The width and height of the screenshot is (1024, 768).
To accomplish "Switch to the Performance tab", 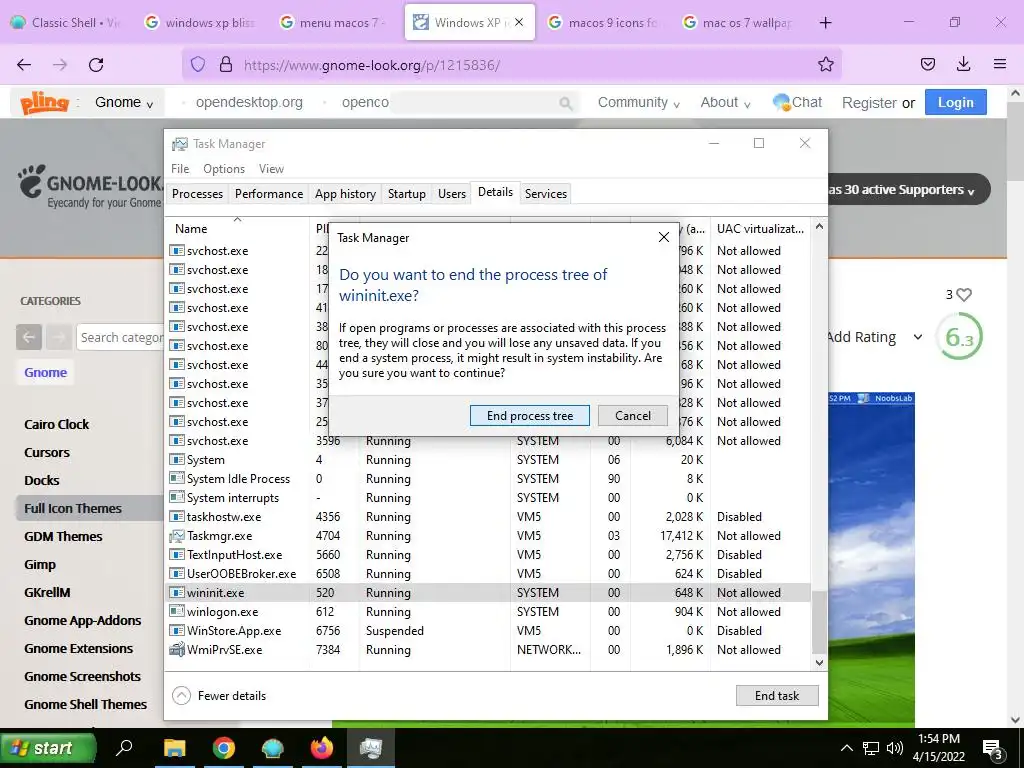I will click(268, 193).
